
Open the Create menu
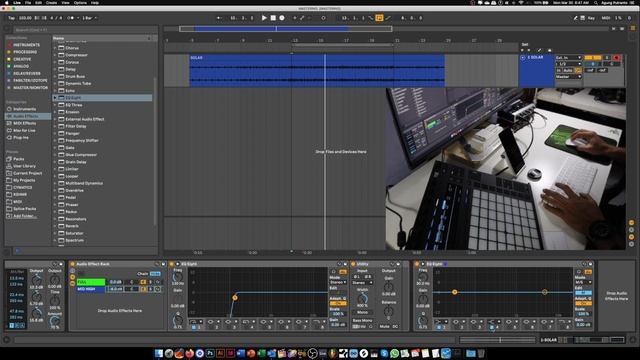51,2
